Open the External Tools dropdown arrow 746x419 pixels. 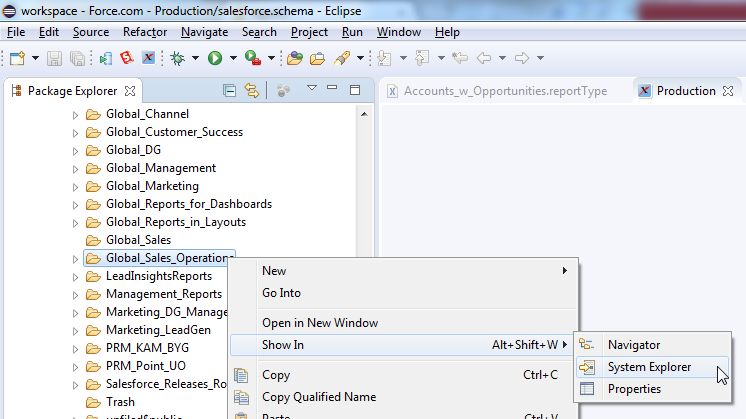pyautogui.click(x=271, y=58)
